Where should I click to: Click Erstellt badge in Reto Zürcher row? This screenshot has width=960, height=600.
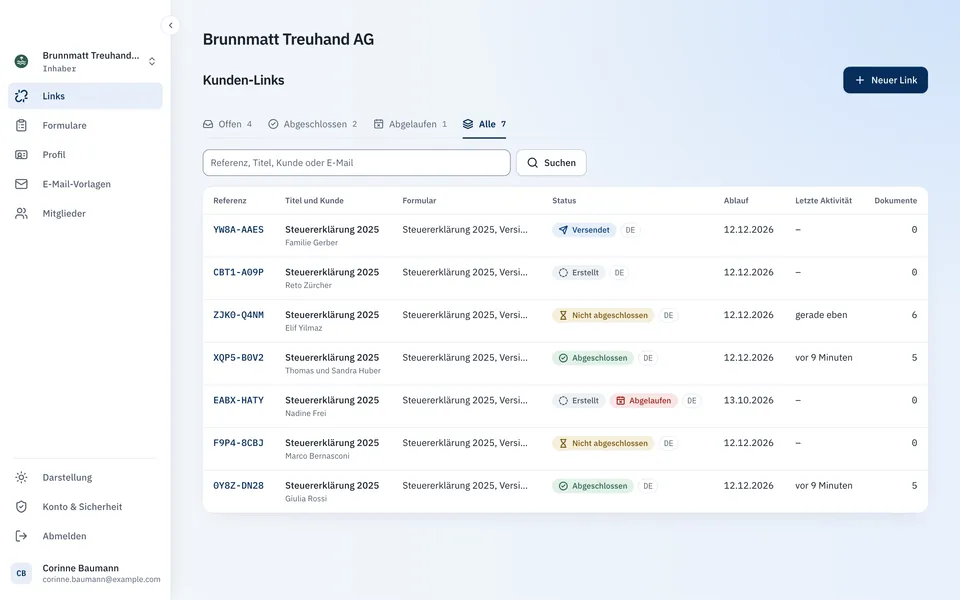pos(579,273)
